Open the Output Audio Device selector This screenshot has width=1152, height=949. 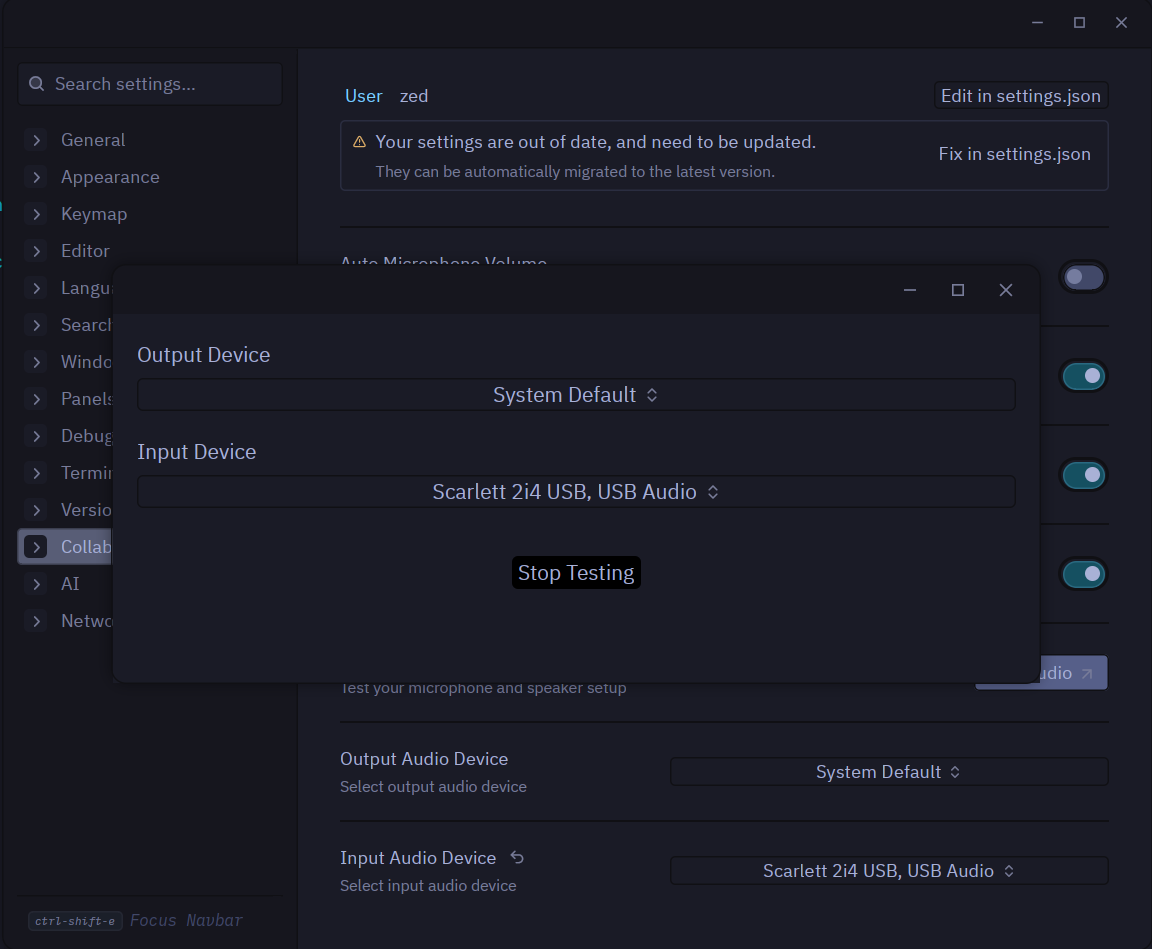888,771
